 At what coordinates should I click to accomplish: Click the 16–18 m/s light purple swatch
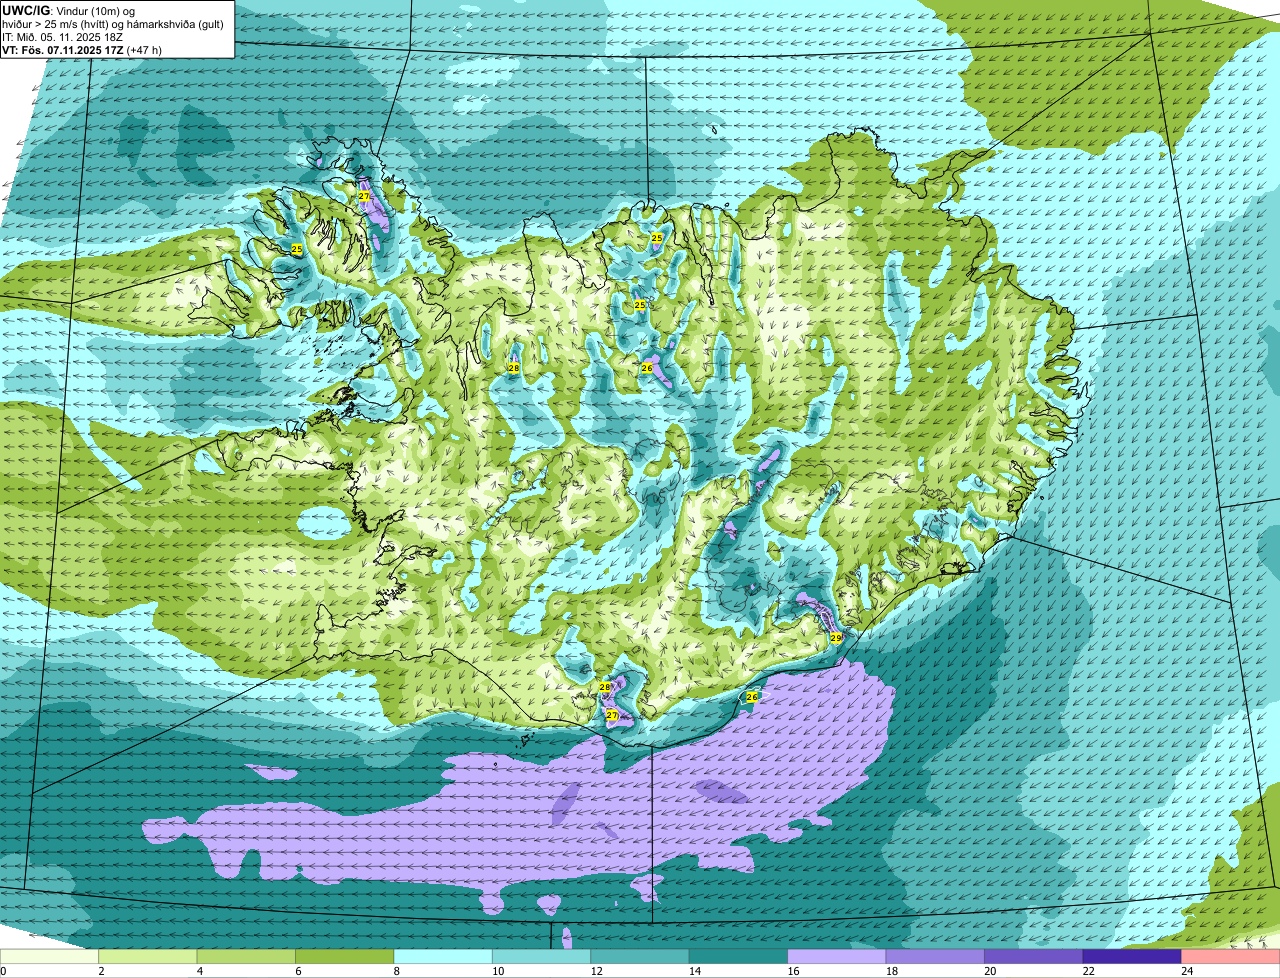click(x=838, y=957)
